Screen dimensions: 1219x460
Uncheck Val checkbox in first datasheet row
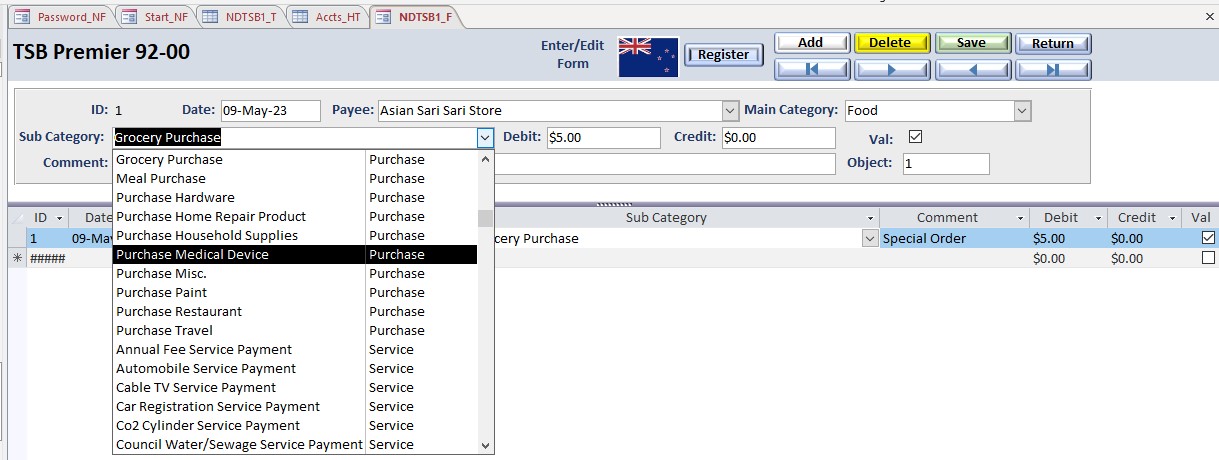click(1208, 239)
